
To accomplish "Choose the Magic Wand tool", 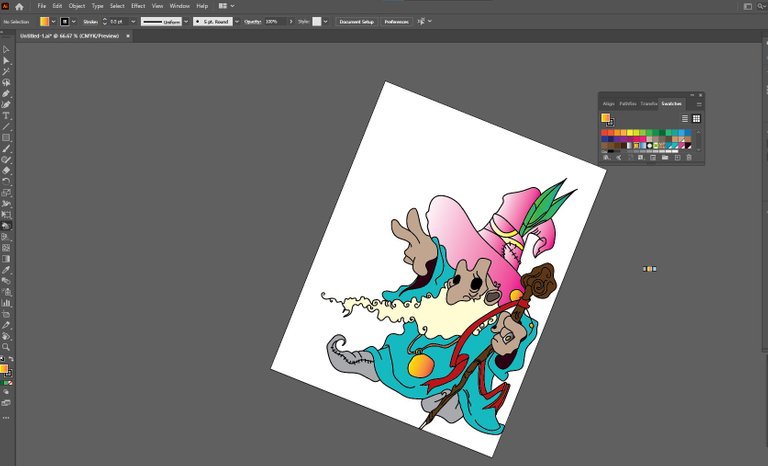I will (6, 72).
